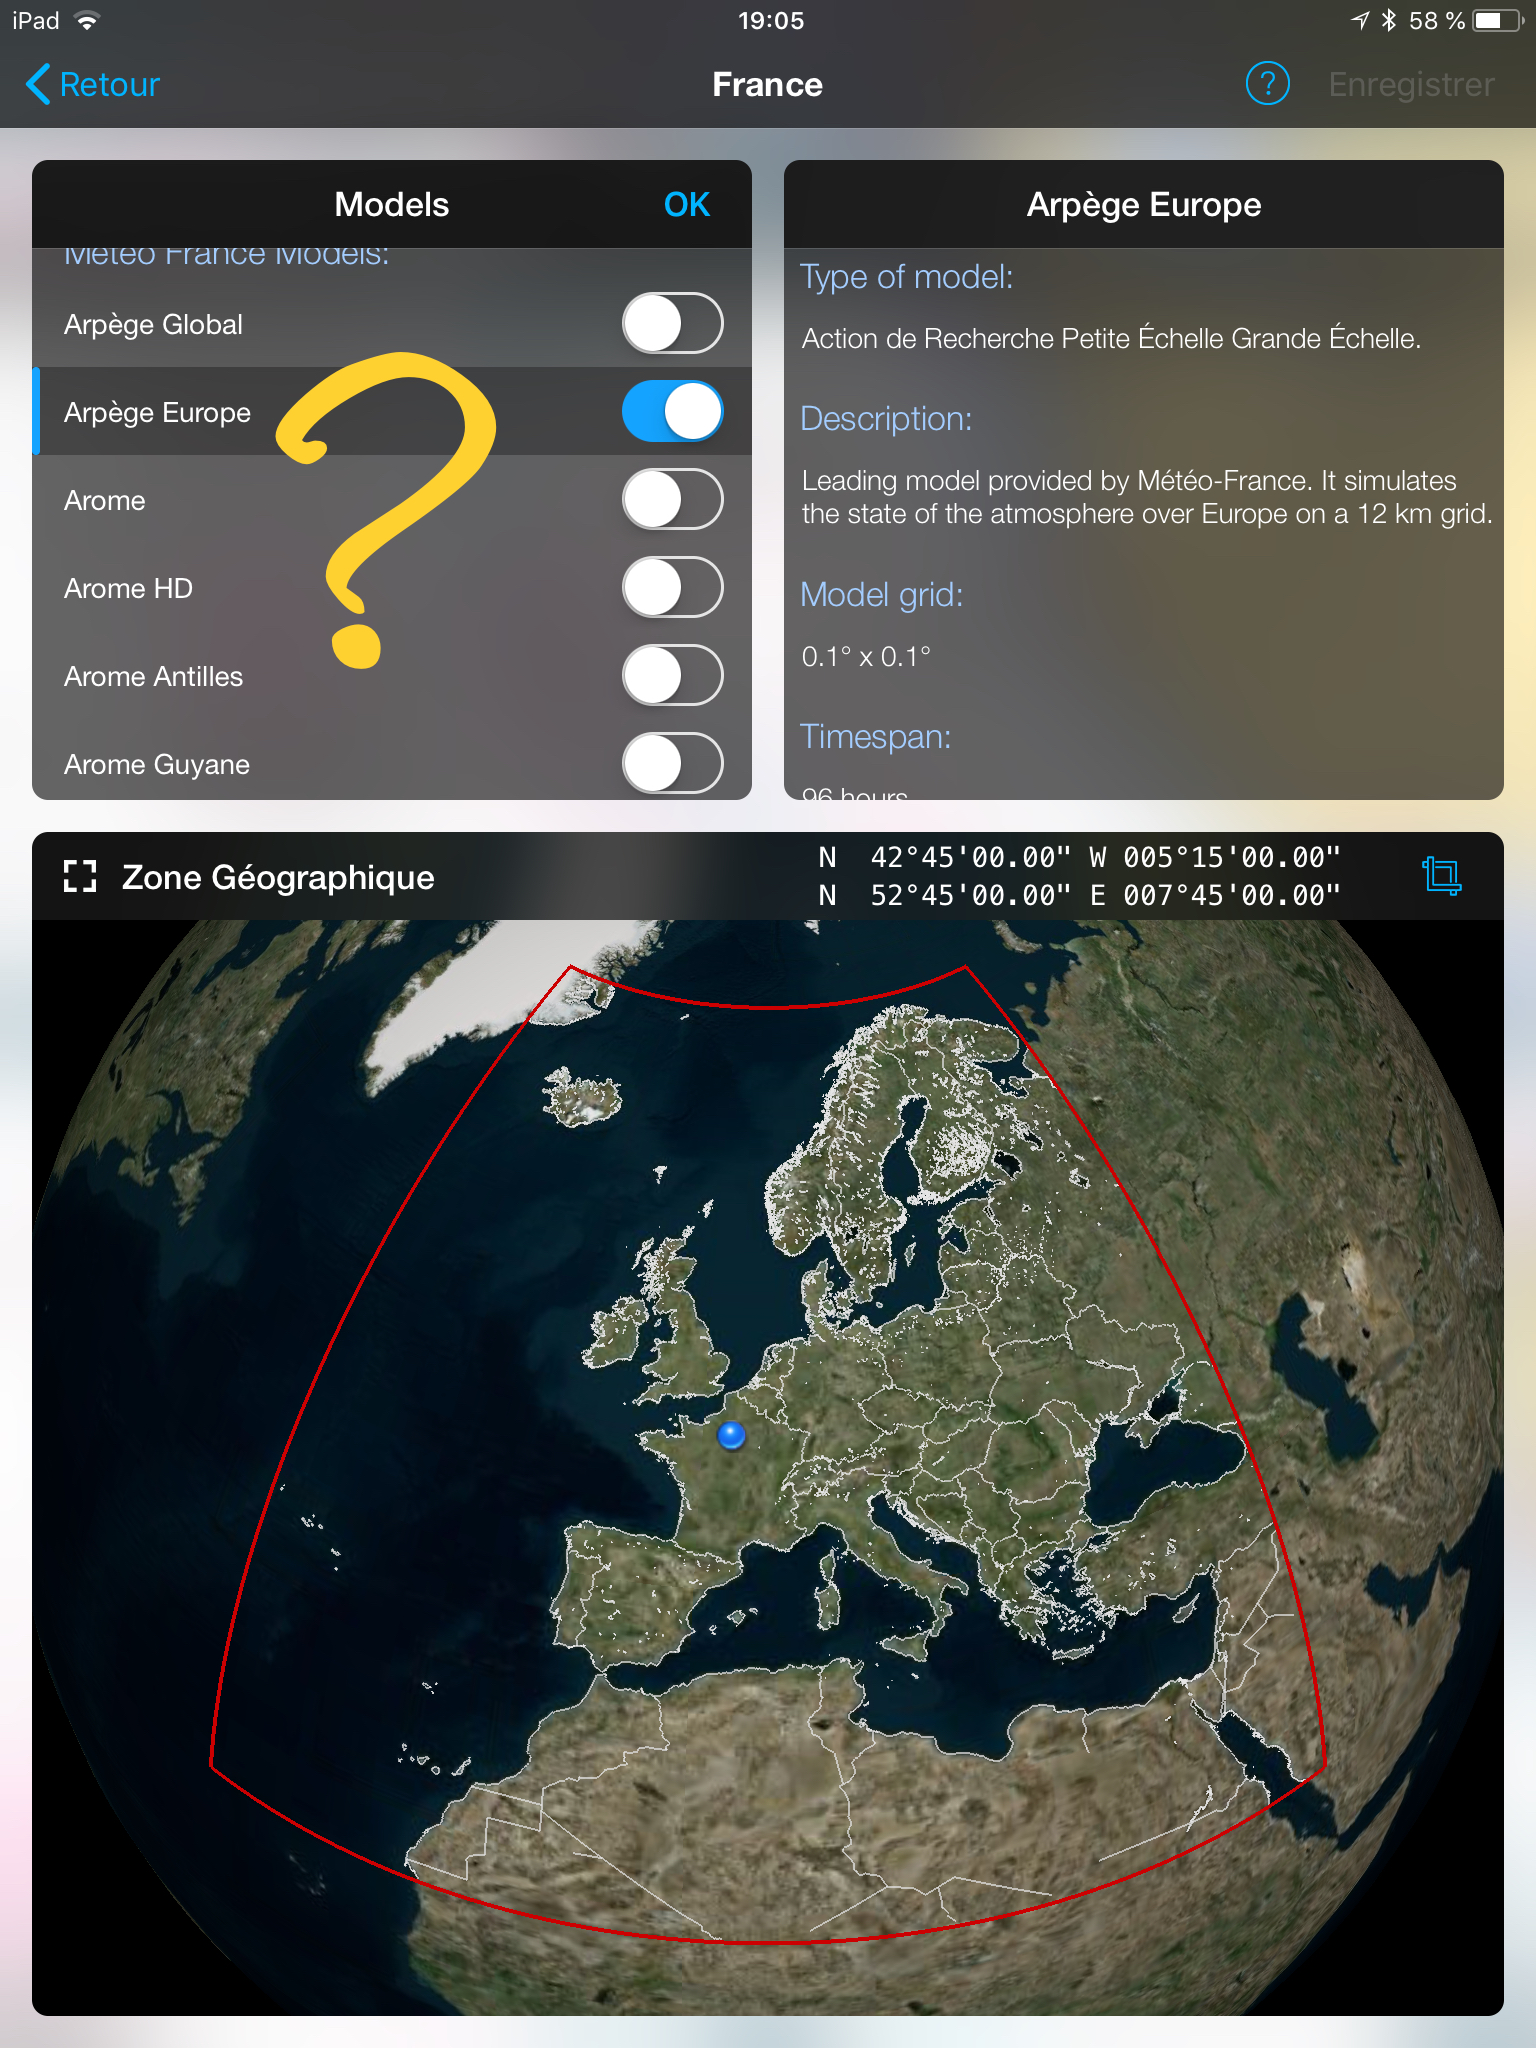Image resolution: width=1536 pixels, height=2048 pixels.
Task: Tap the Enregistrer save button
Action: 1411,84
